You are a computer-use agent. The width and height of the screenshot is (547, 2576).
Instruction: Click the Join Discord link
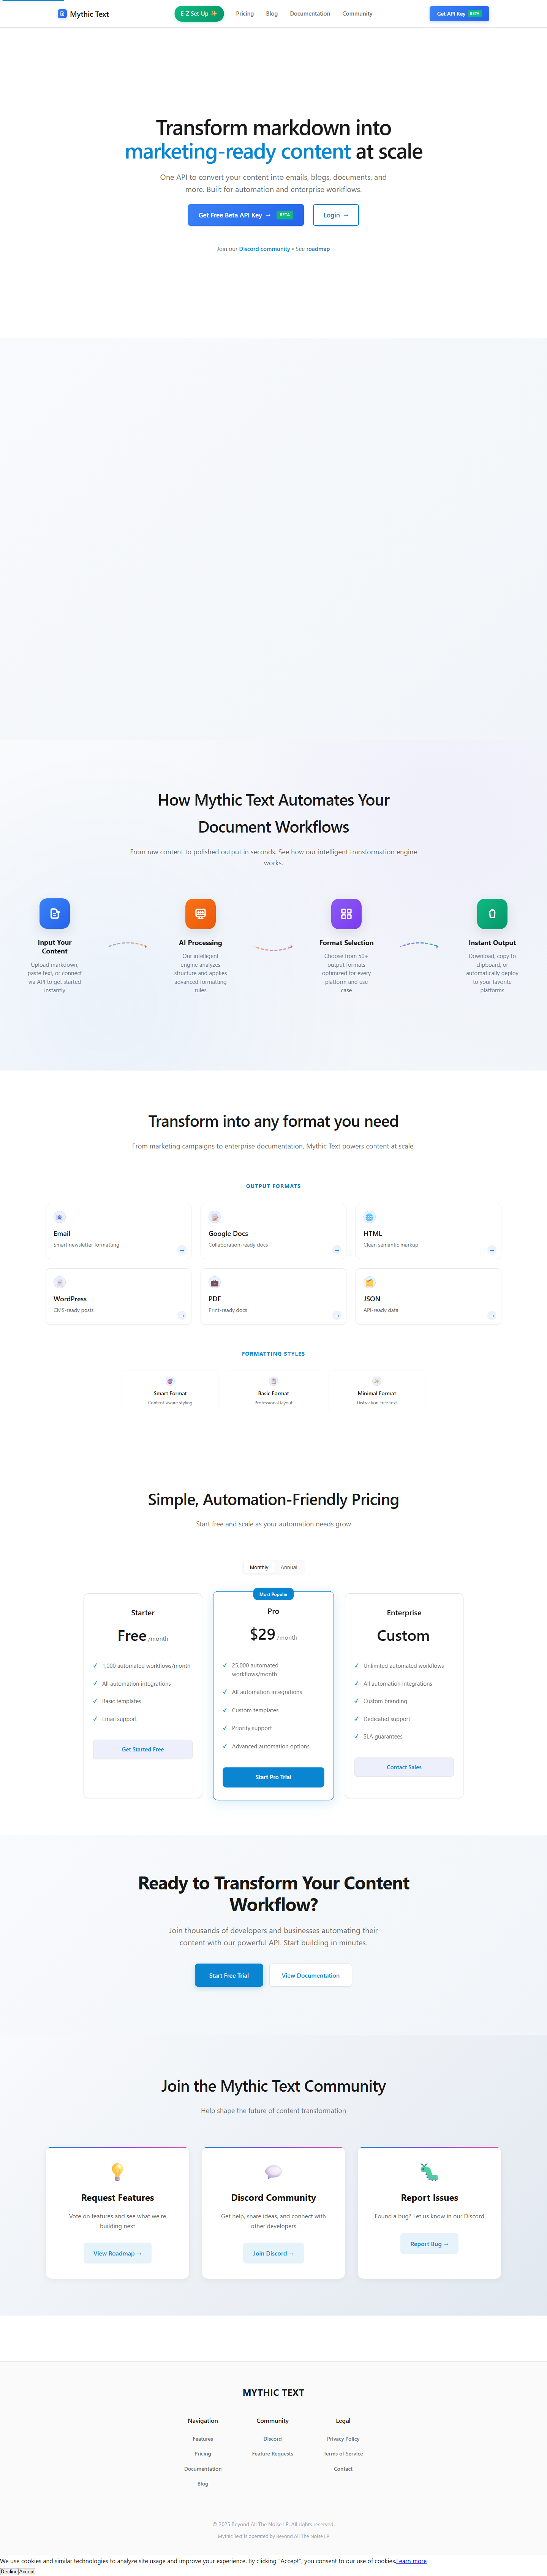(273, 2253)
